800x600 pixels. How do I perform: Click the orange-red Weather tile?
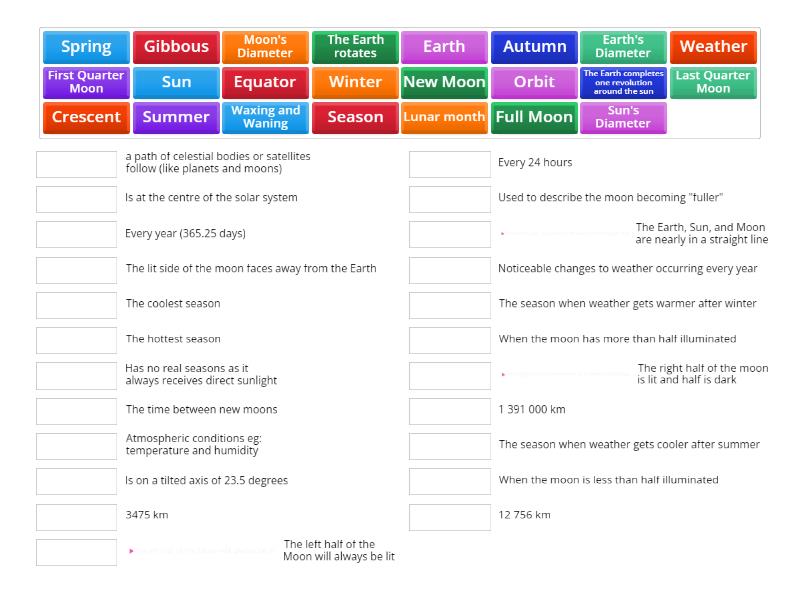tap(713, 47)
